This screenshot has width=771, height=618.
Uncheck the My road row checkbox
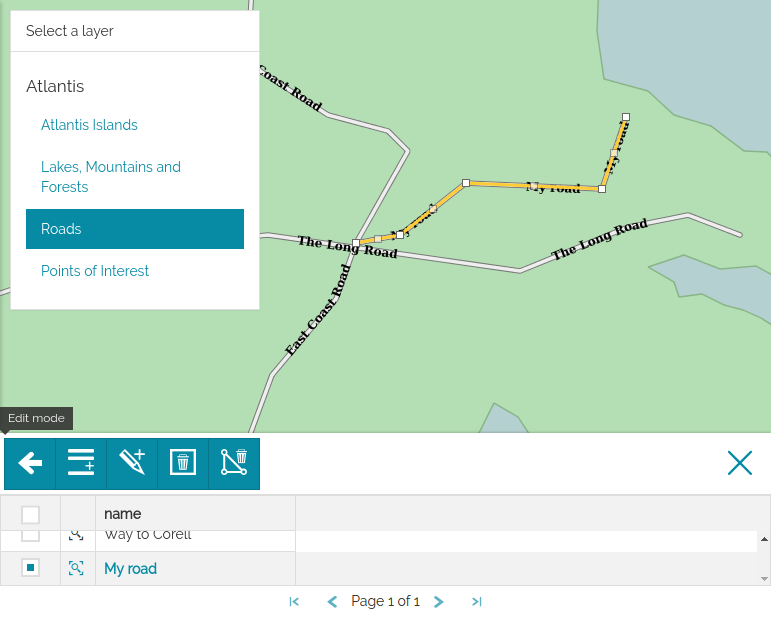click(x=31, y=568)
